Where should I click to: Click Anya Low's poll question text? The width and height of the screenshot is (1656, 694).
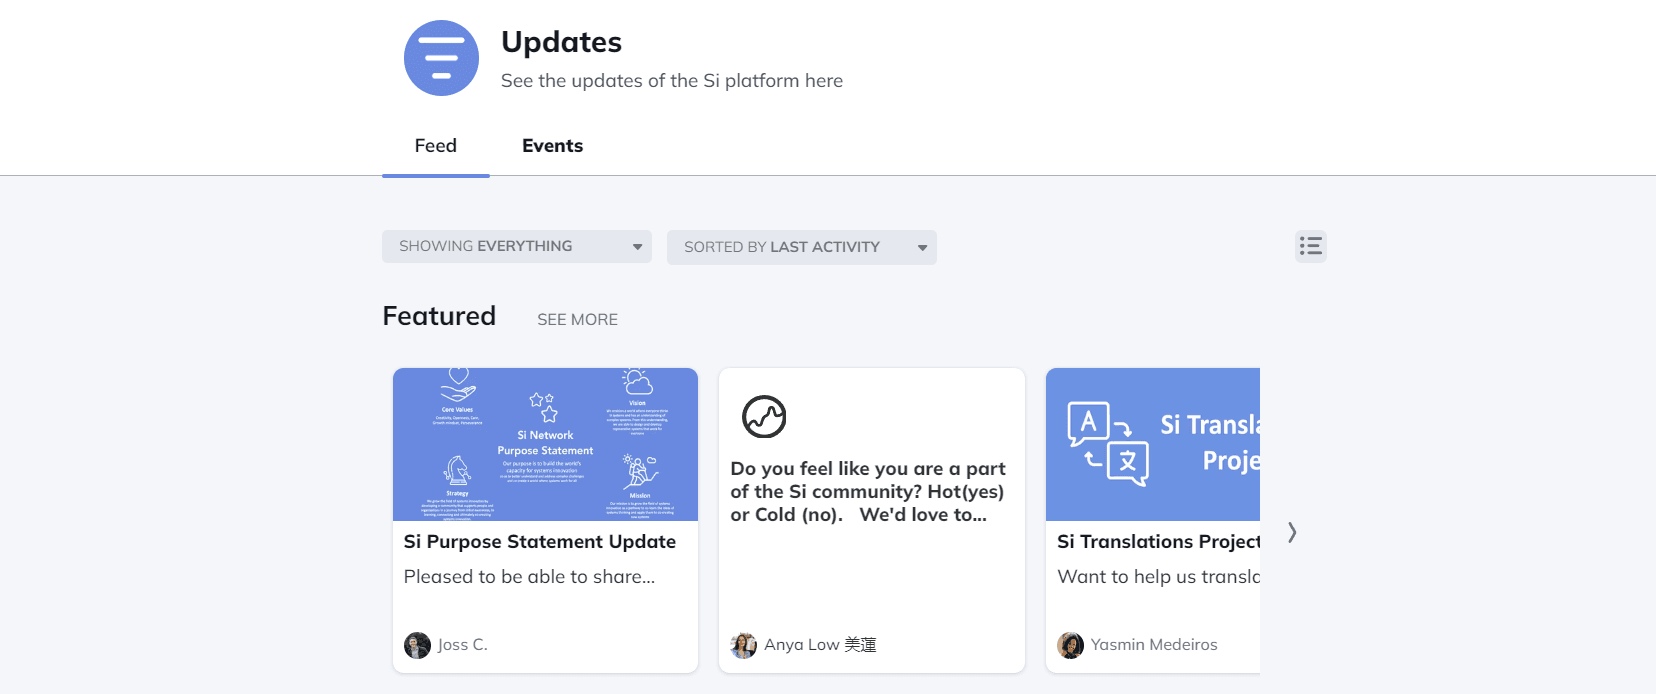(868, 491)
